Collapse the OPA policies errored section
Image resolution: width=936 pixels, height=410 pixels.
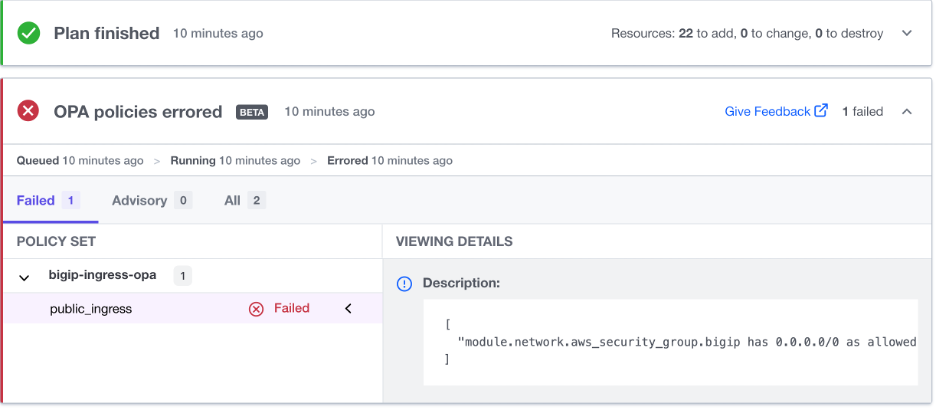[907, 111]
